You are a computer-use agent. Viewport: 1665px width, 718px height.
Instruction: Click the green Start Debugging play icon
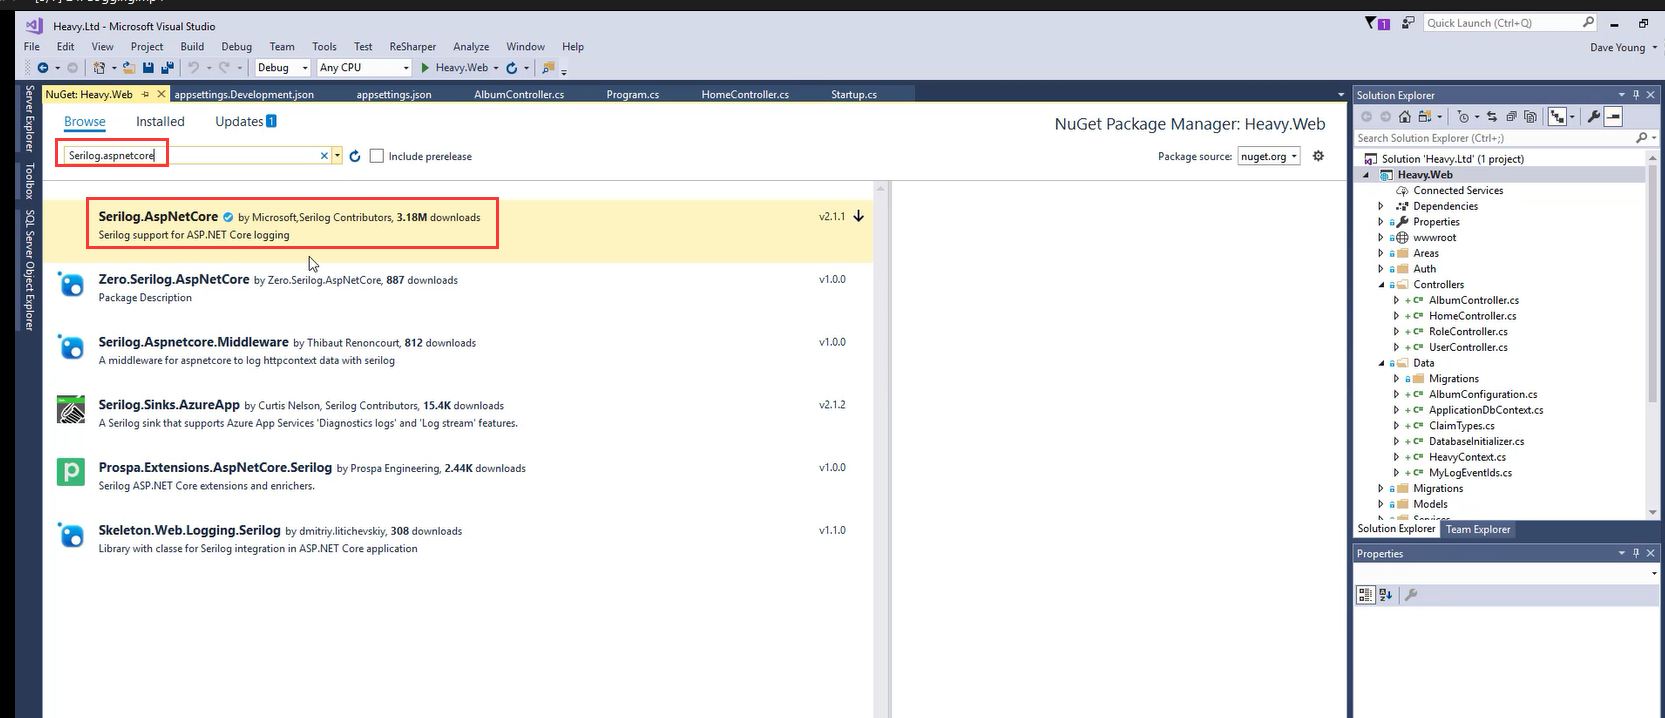(425, 68)
